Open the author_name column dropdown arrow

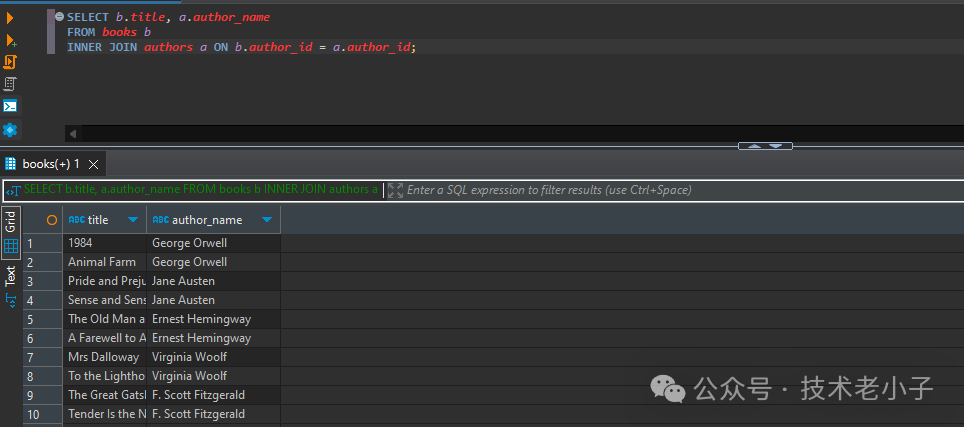[266, 220]
